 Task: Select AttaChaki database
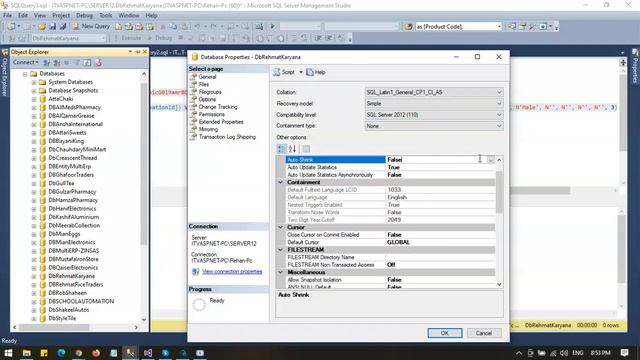click(60, 99)
